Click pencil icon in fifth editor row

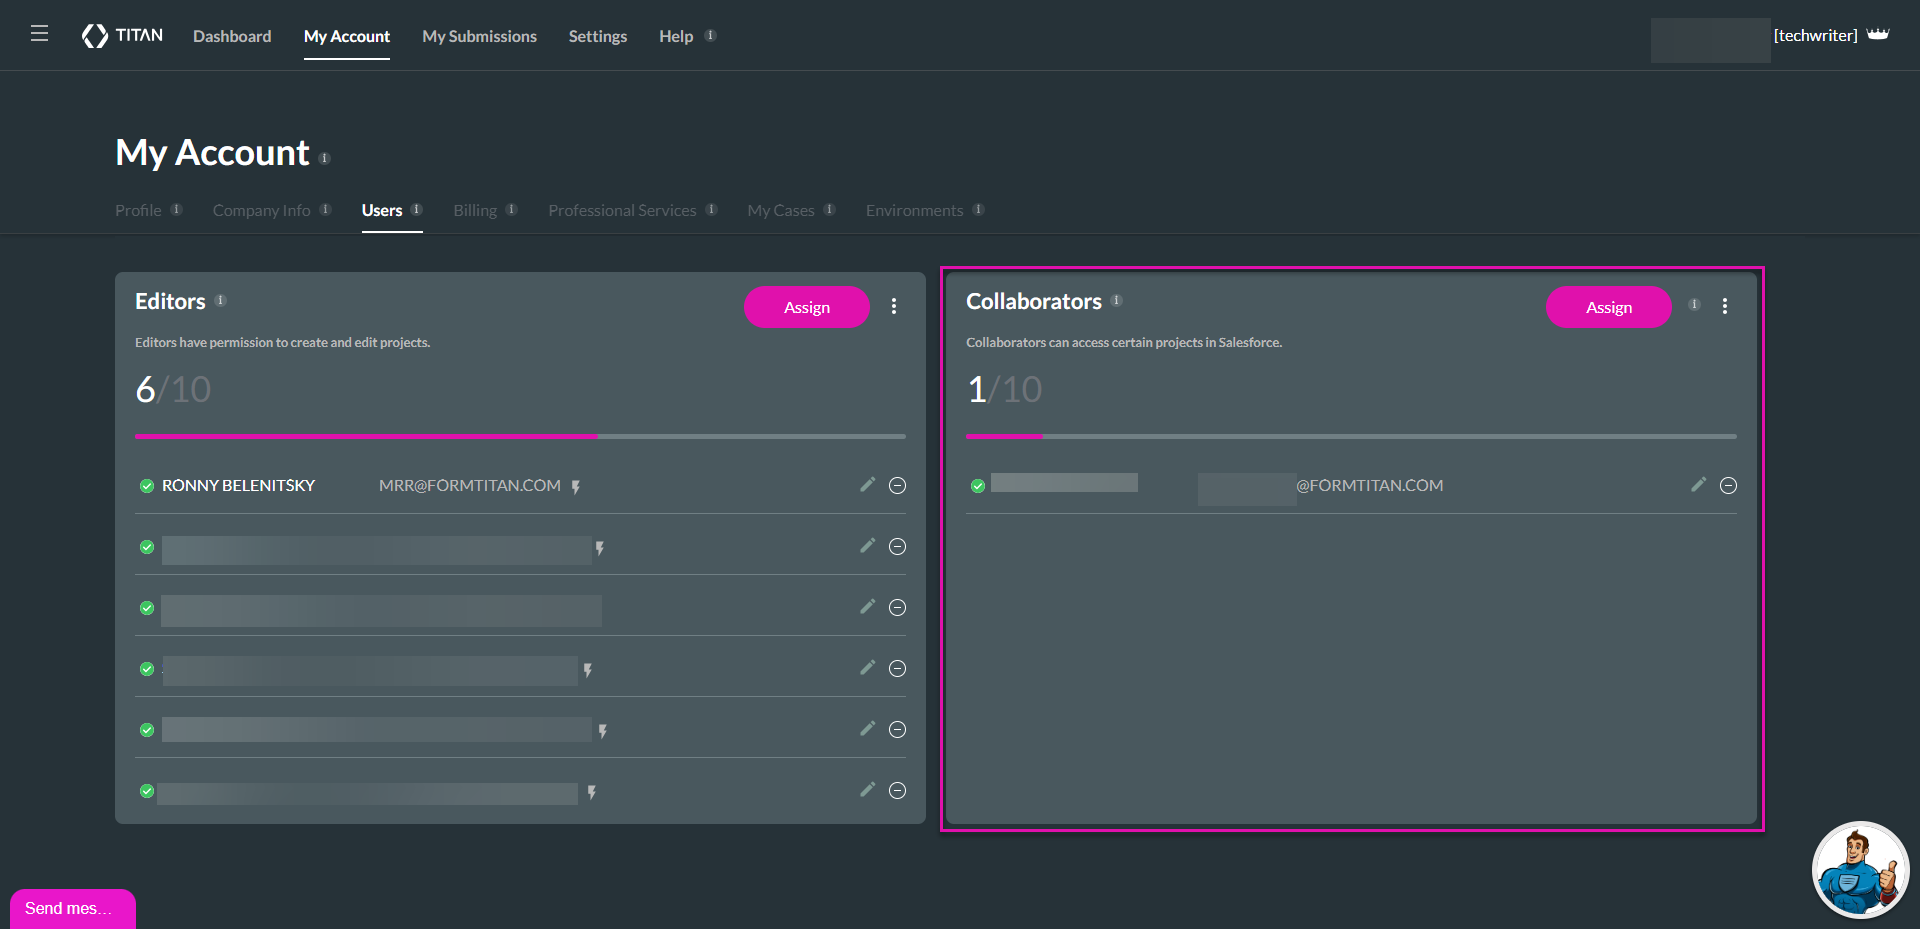867,728
